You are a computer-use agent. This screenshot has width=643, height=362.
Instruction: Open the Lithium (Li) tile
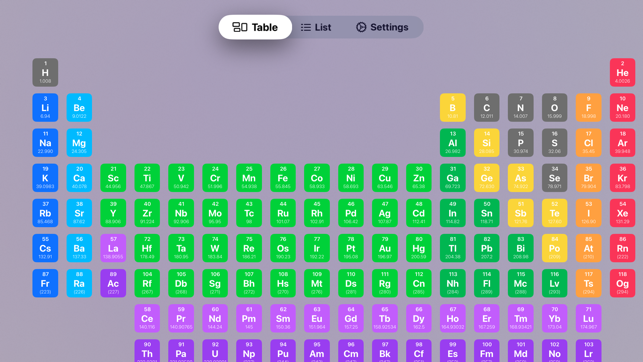[x=45, y=107]
